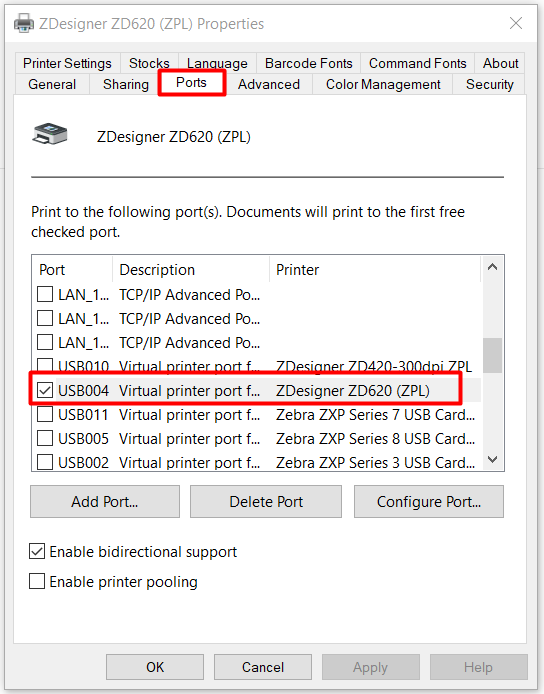Go to the Security tab
The image size is (544, 694).
[490, 84]
